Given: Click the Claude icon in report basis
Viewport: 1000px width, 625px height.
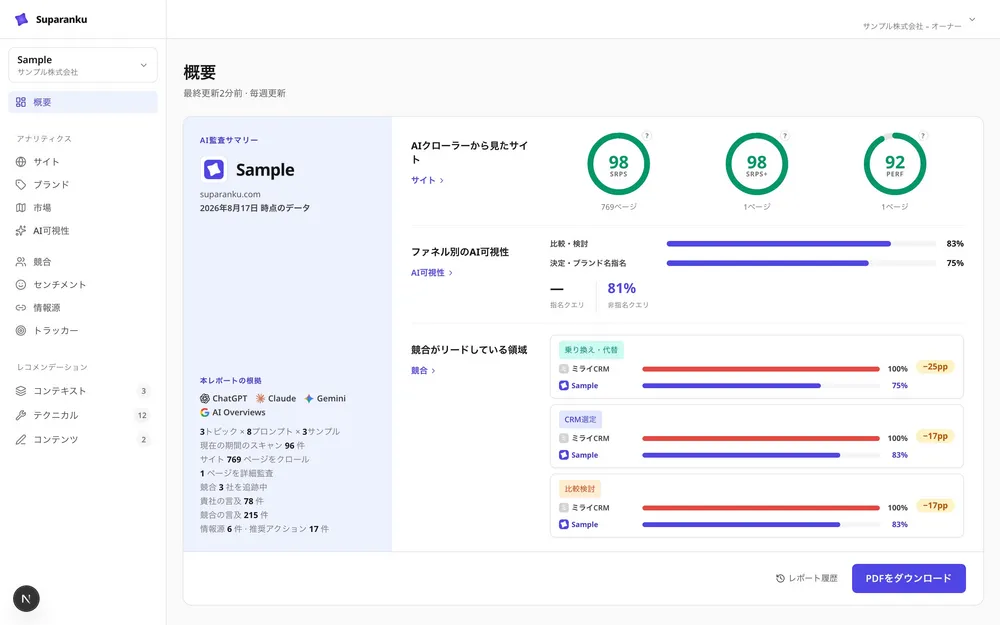Looking at the screenshot, I should pyautogui.click(x=260, y=399).
